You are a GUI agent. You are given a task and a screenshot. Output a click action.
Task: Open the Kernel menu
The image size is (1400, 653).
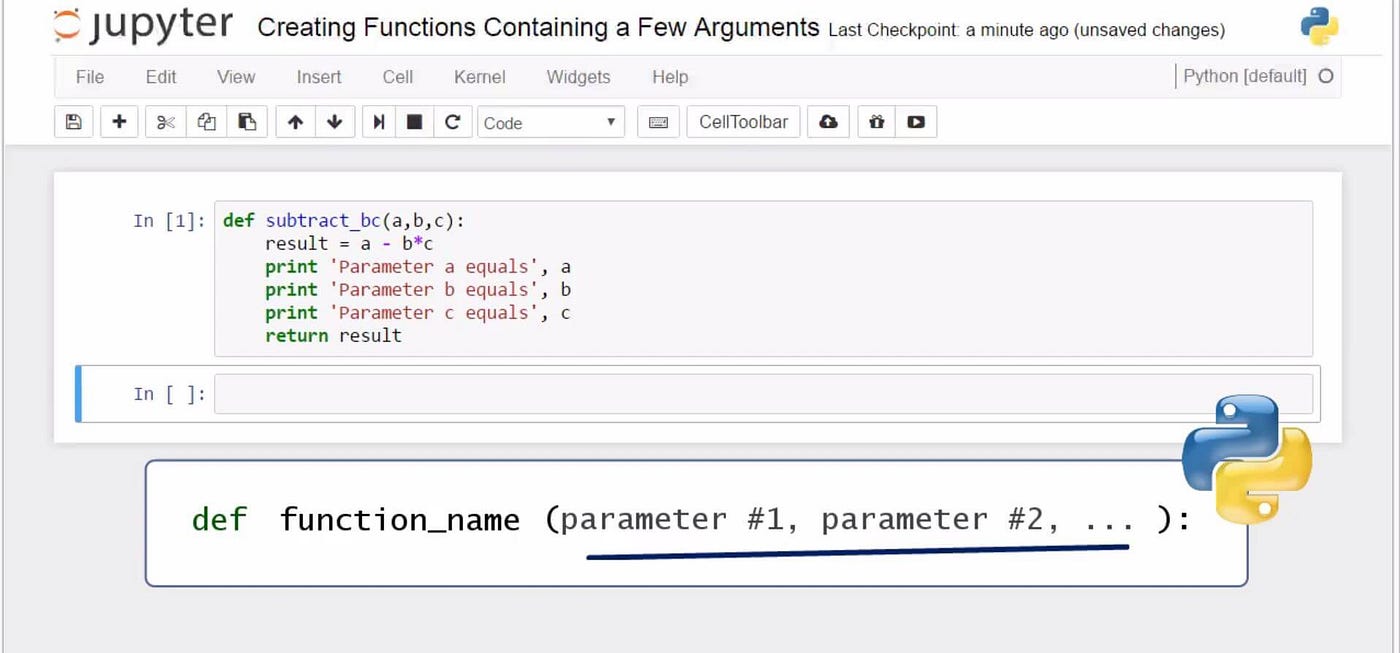(x=479, y=77)
